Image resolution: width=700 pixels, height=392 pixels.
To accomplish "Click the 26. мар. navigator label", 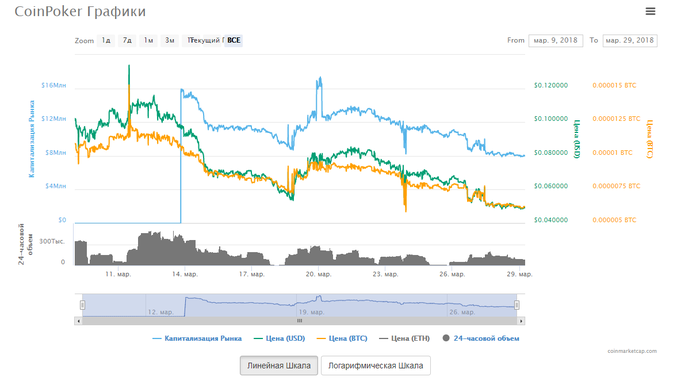I will tap(462, 312).
